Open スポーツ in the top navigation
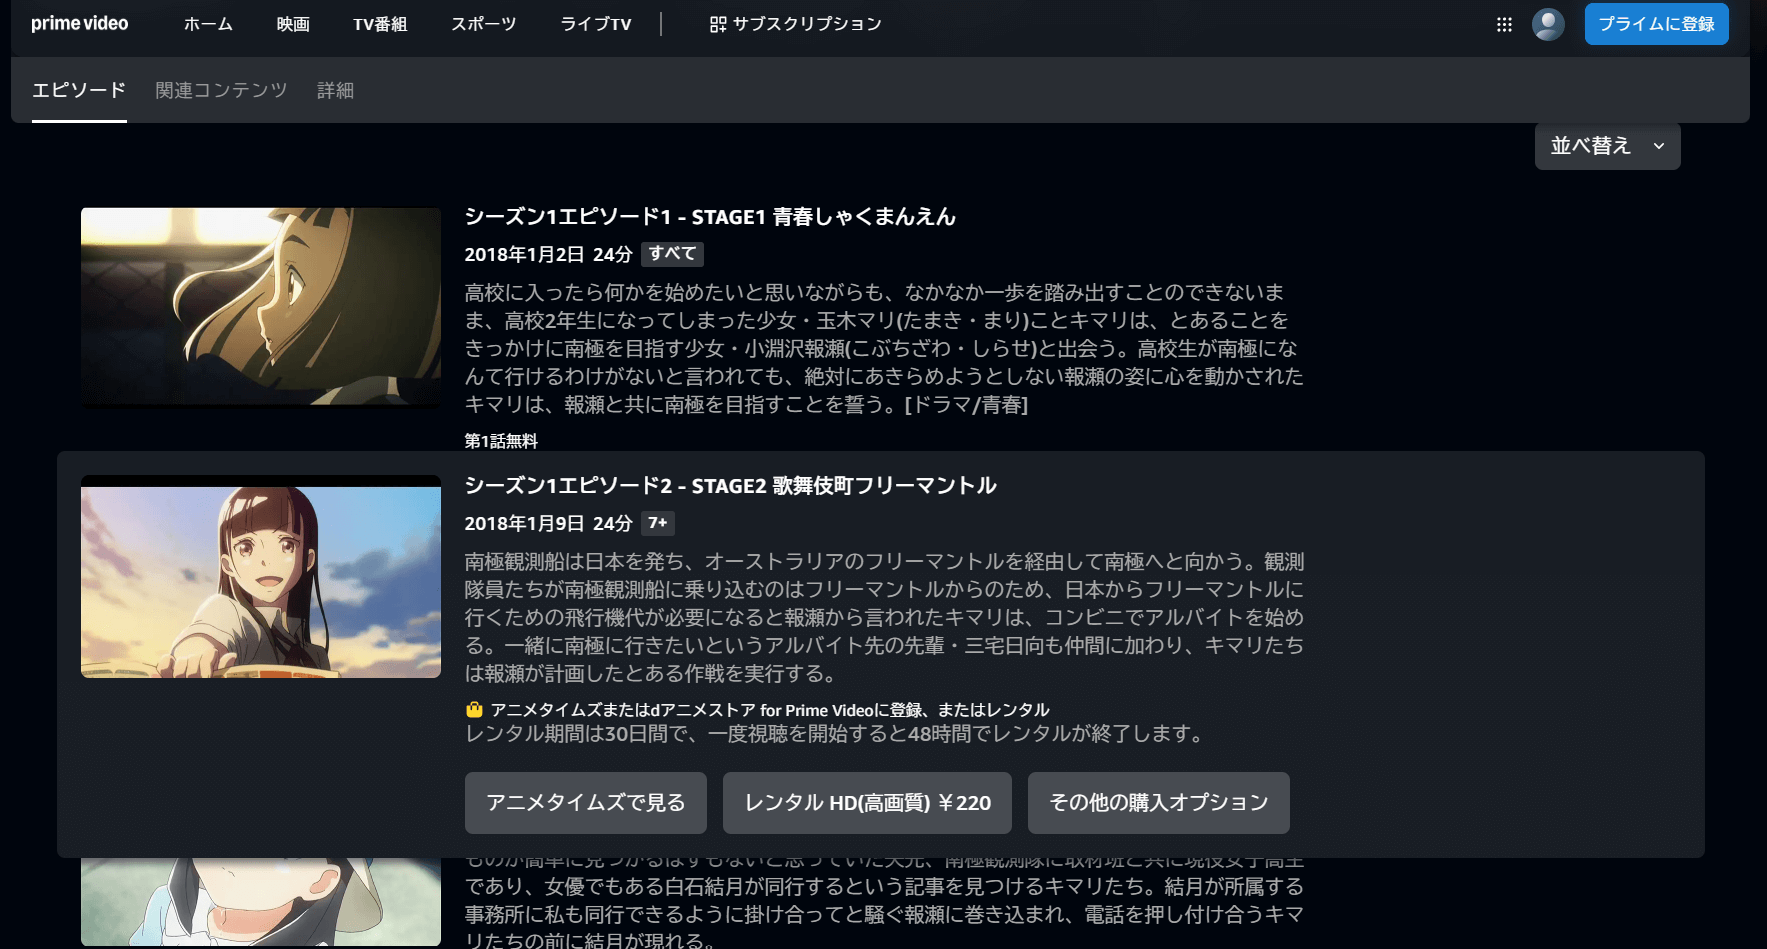The height and width of the screenshot is (949, 1767). point(483,24)
